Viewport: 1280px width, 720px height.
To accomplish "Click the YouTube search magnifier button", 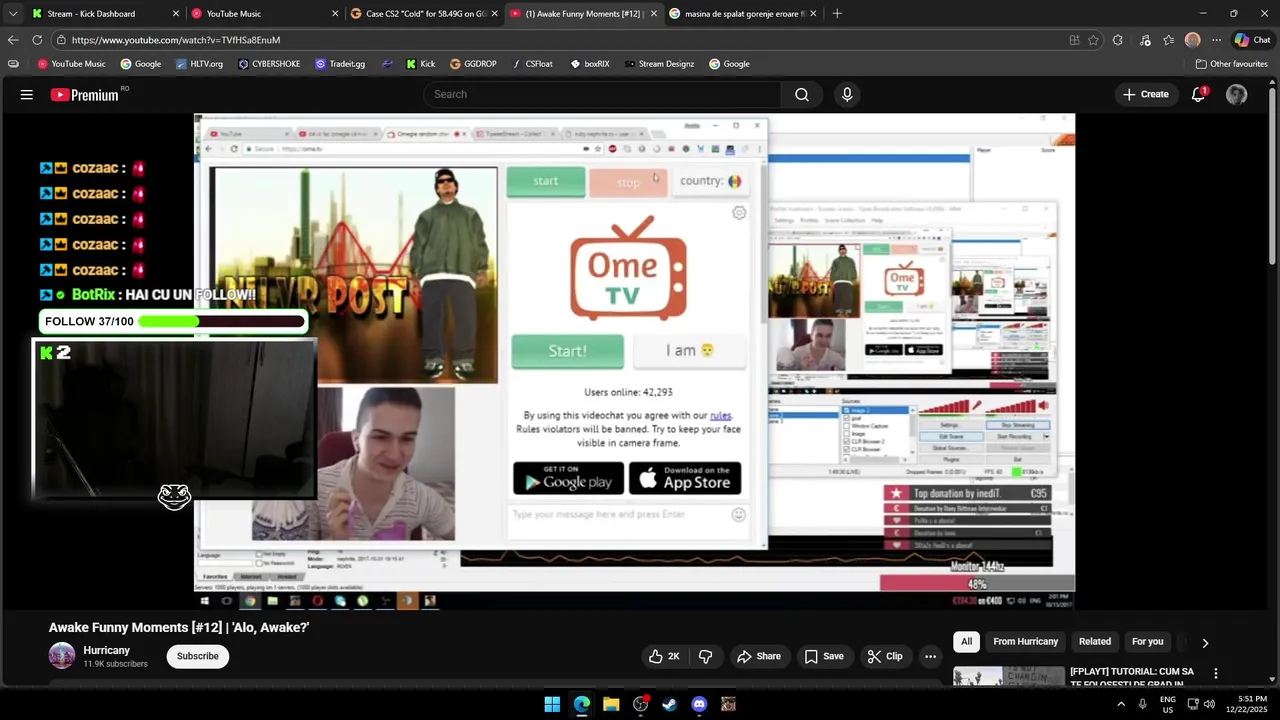I will tap(802, 94).
